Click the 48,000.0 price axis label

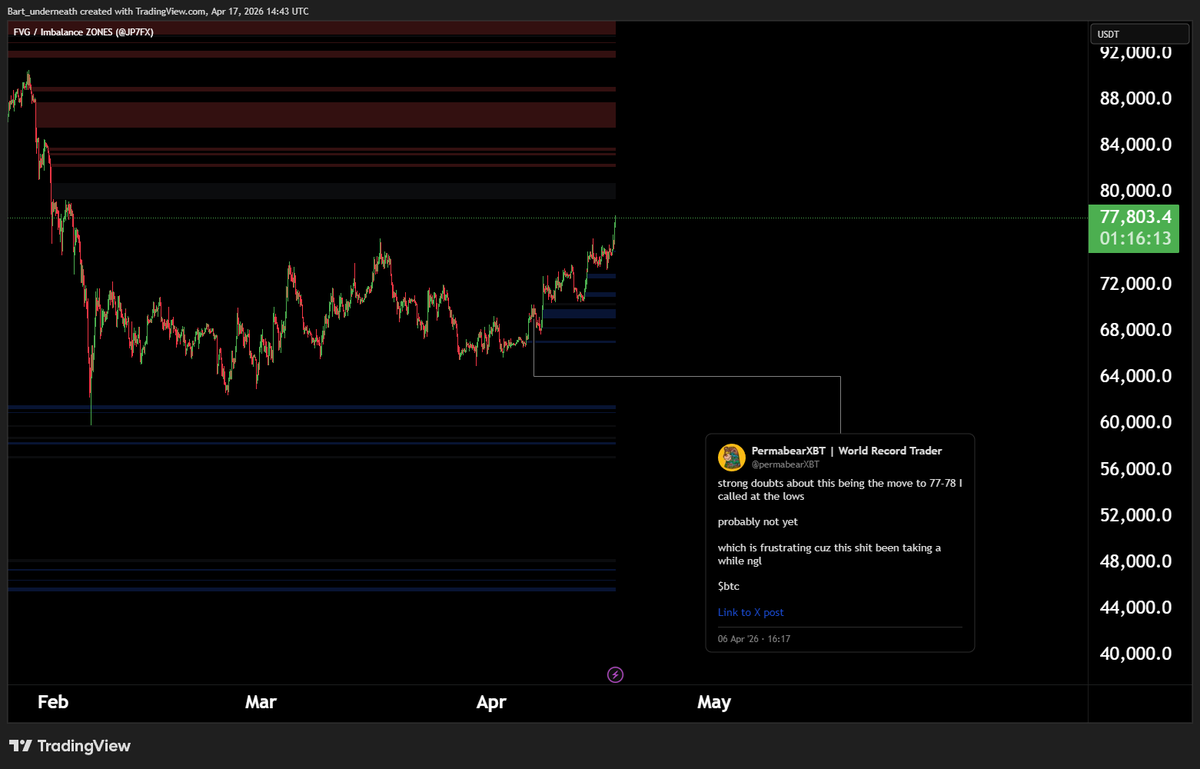1135,561
